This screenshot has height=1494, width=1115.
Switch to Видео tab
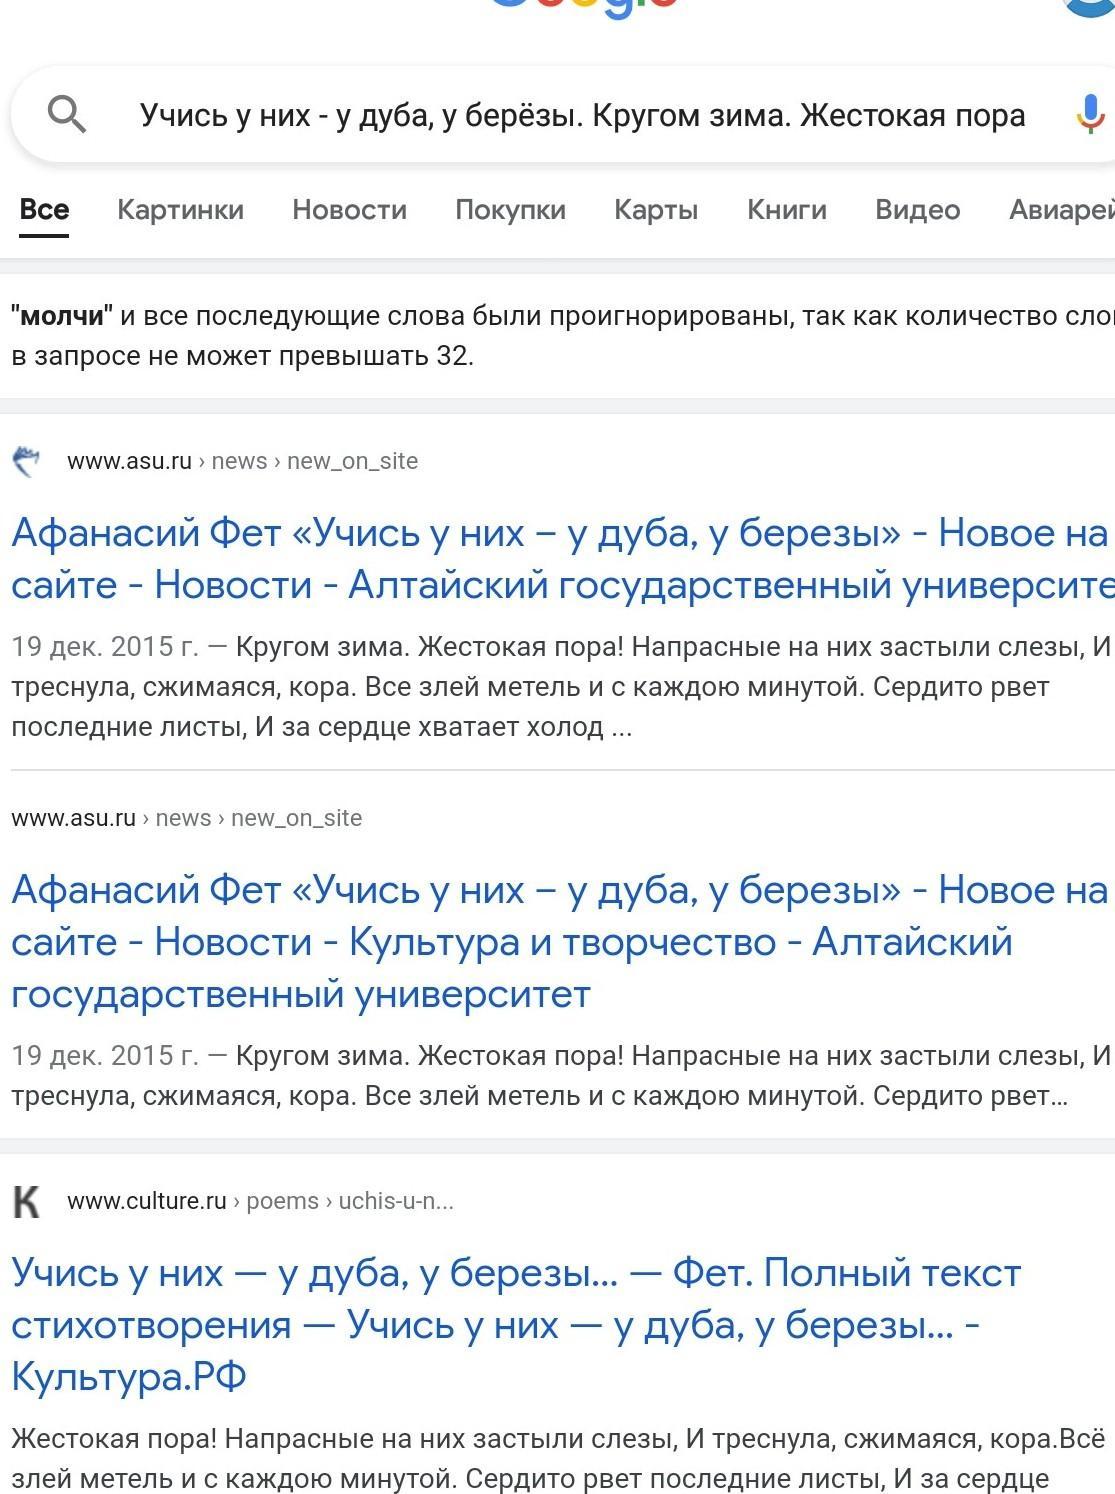click(917, 210)
